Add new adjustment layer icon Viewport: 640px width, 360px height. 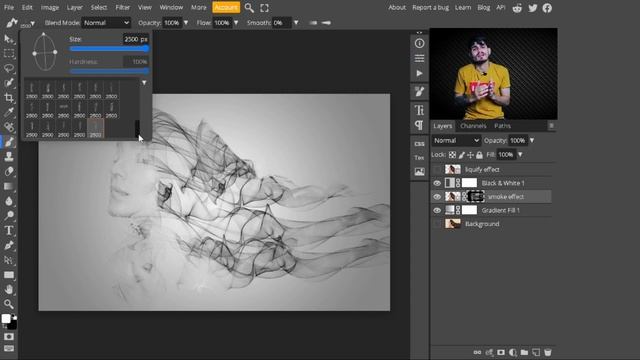pyautogui.click(x=513, y=352)
